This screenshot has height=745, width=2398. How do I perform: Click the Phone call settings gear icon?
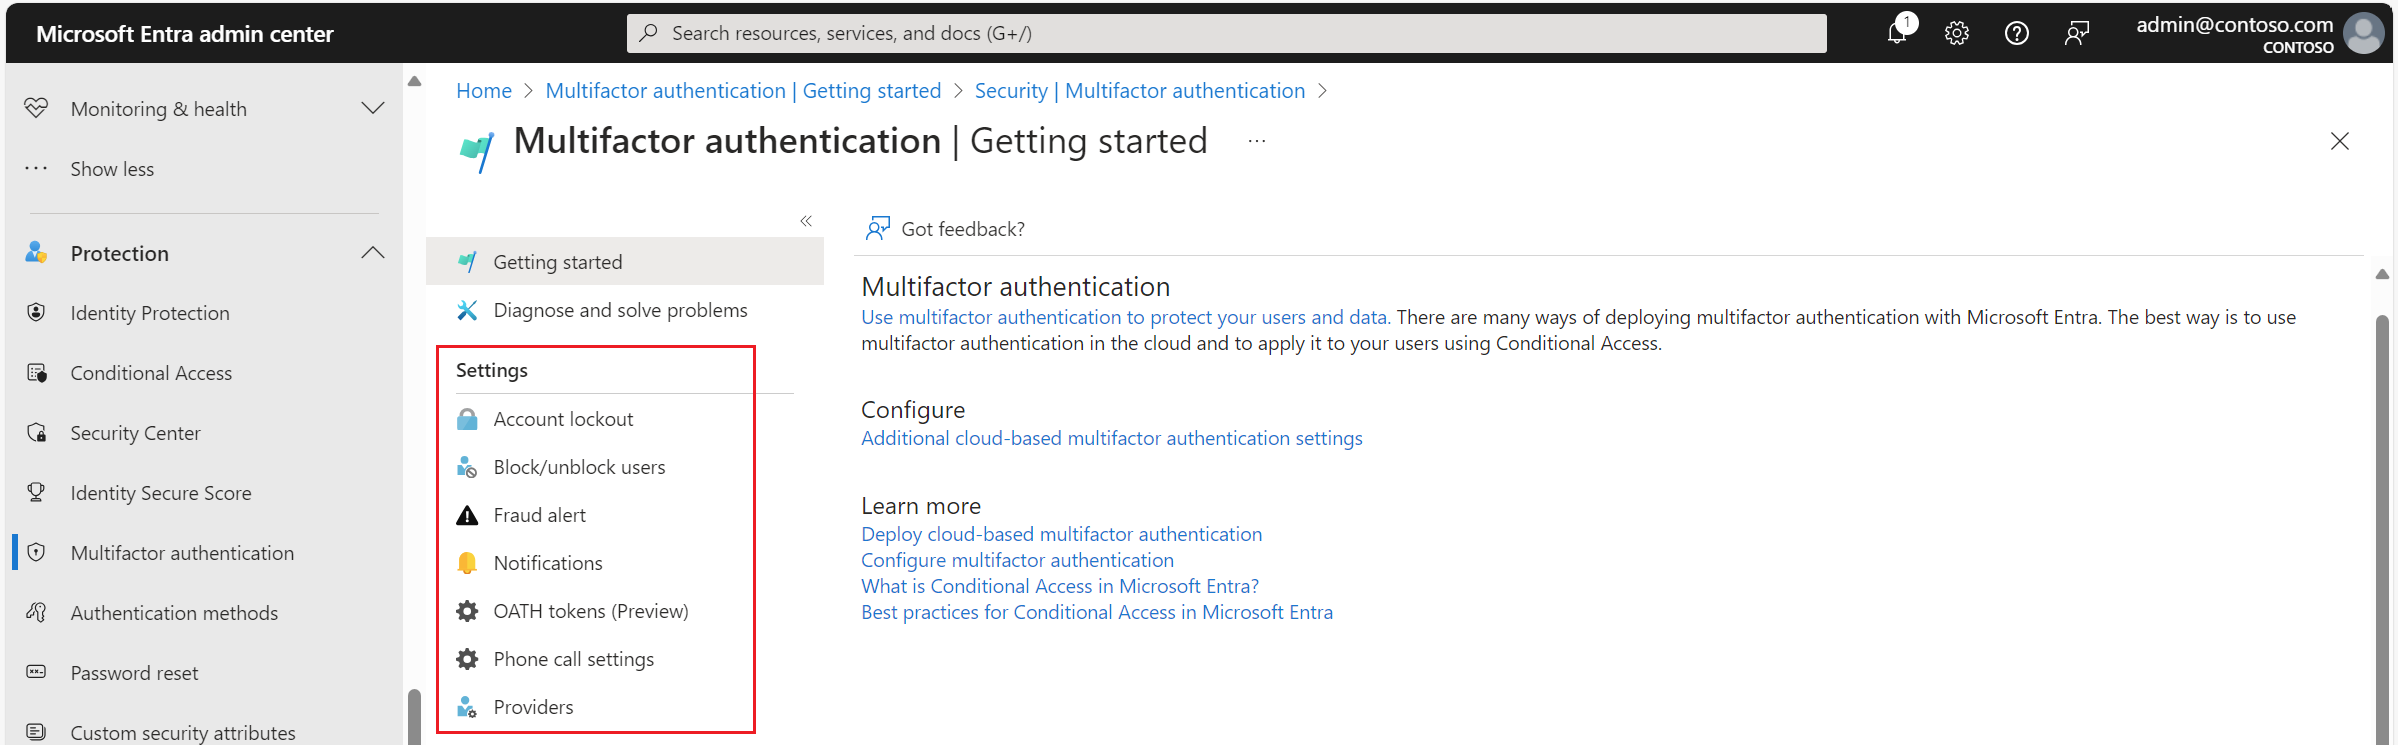(467, 659)
